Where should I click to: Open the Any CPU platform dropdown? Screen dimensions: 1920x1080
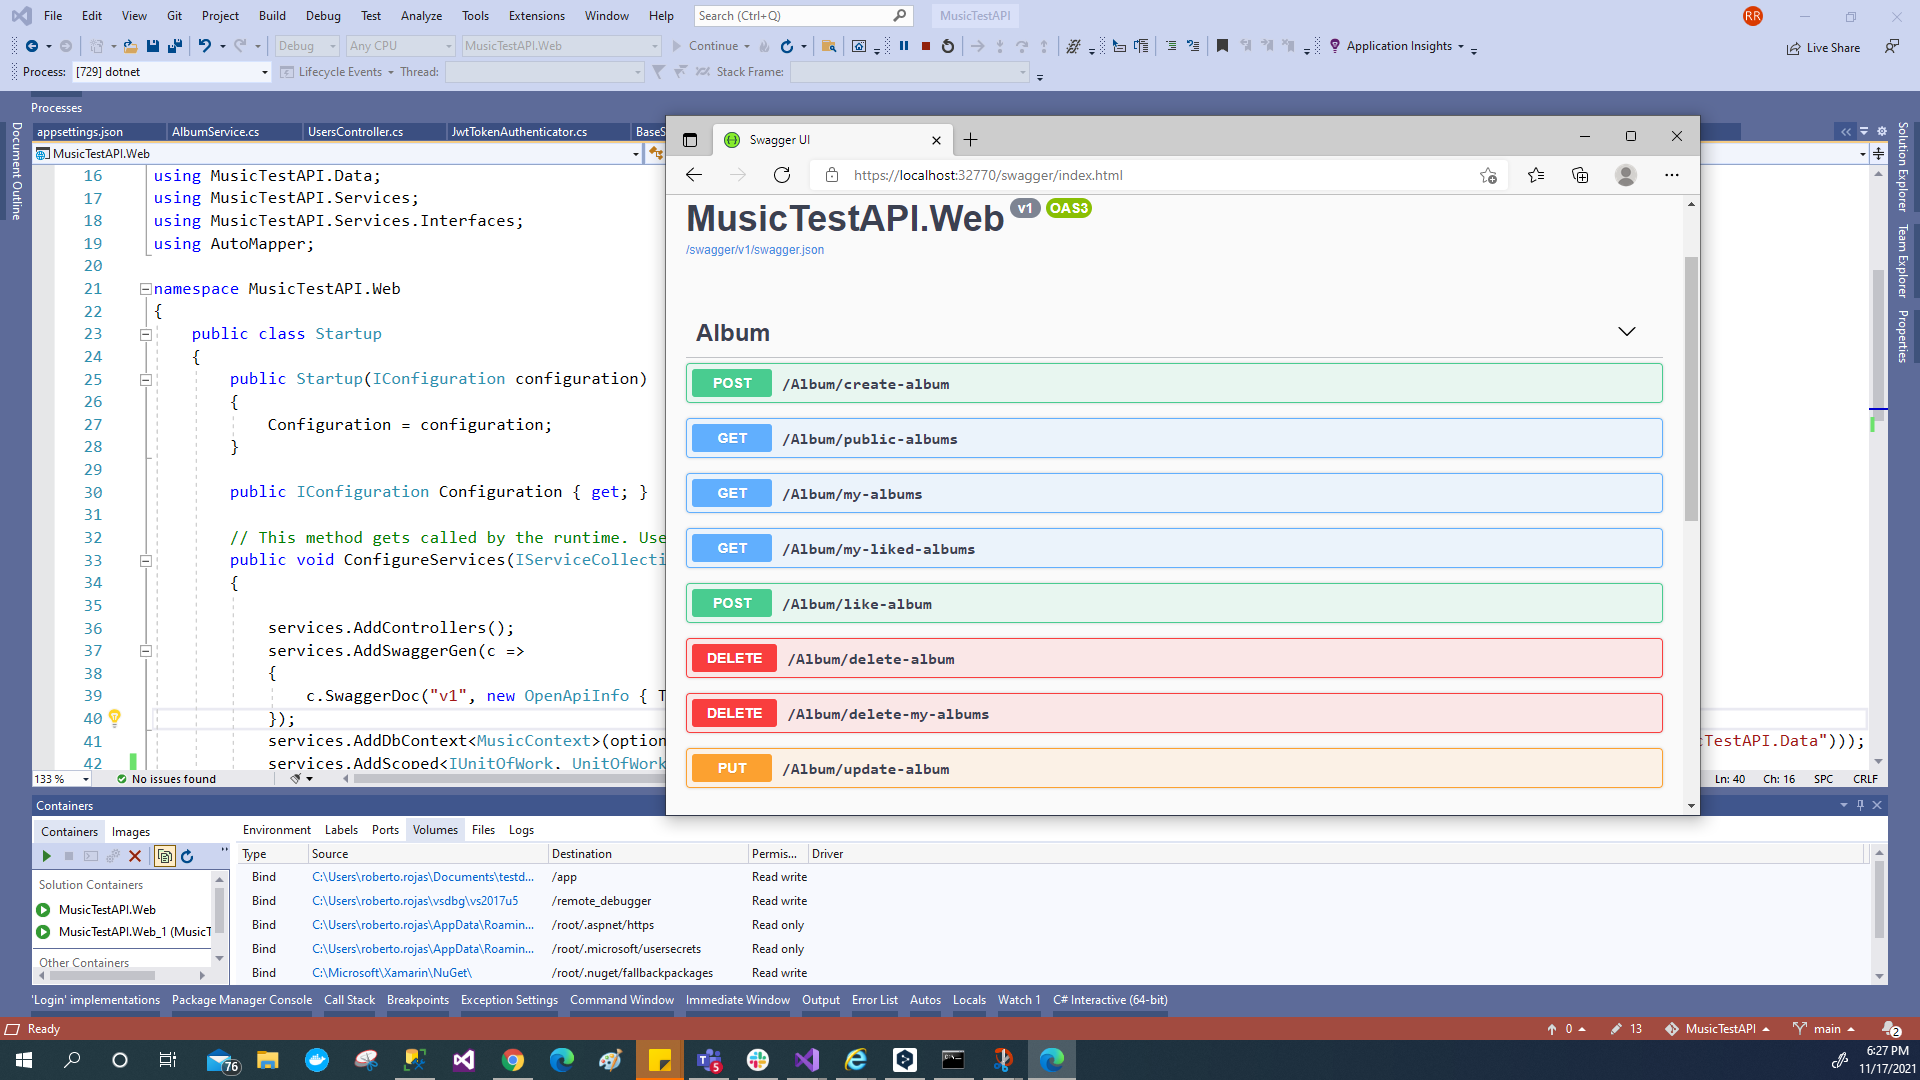click(400, 46)
